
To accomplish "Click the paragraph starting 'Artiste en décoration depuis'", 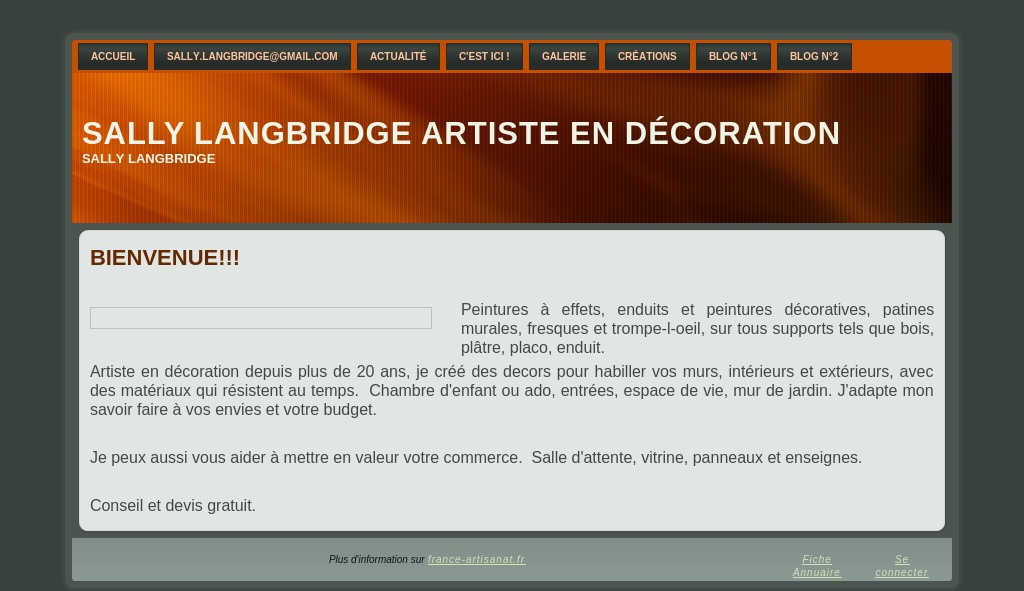I will [x=512, y=391].
